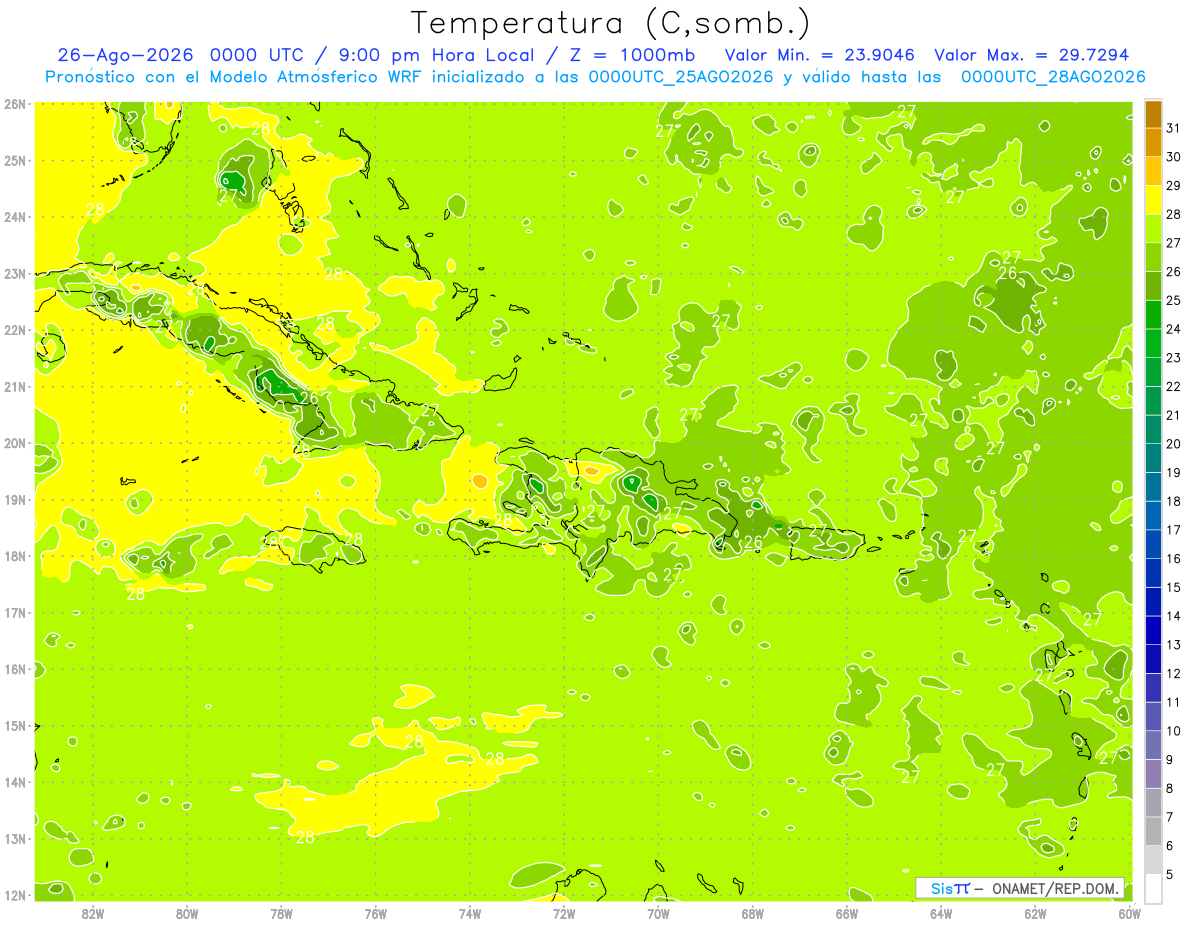1200x927 pixels.
Task: Click the Sisπ logo in the credit box
Action: click(950, 888)
